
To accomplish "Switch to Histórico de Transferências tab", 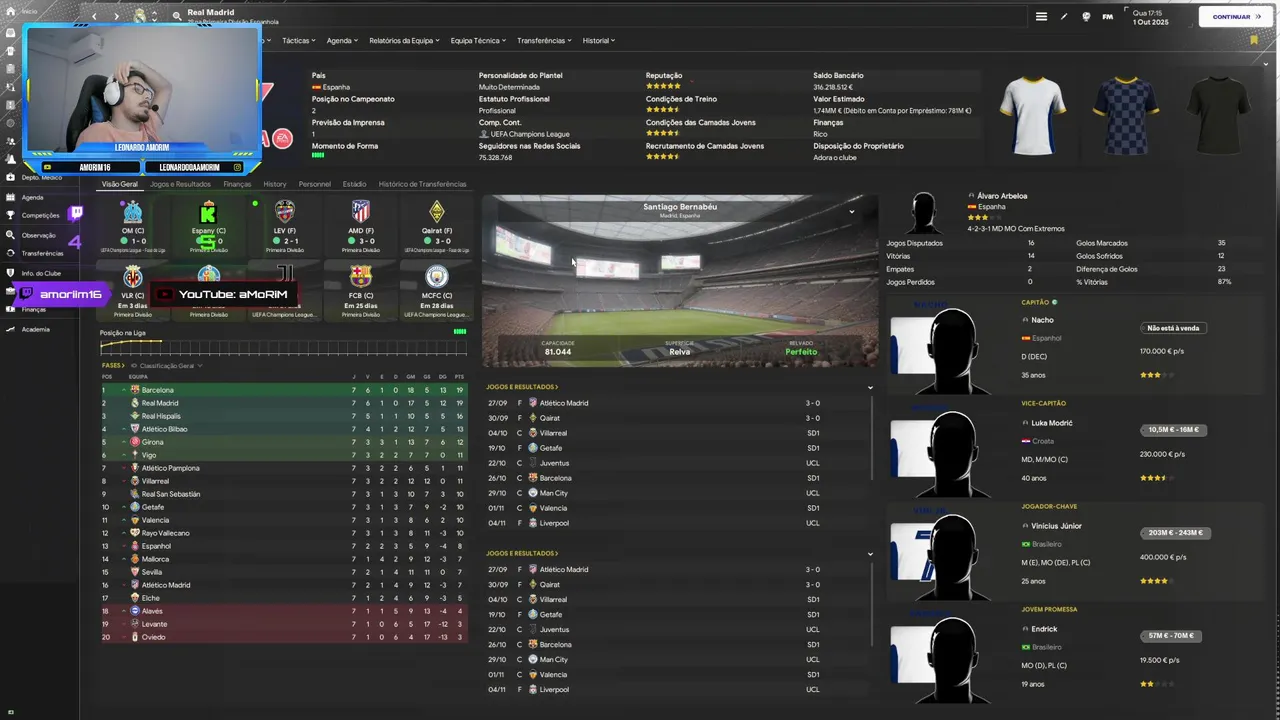I will click(422, 184).
